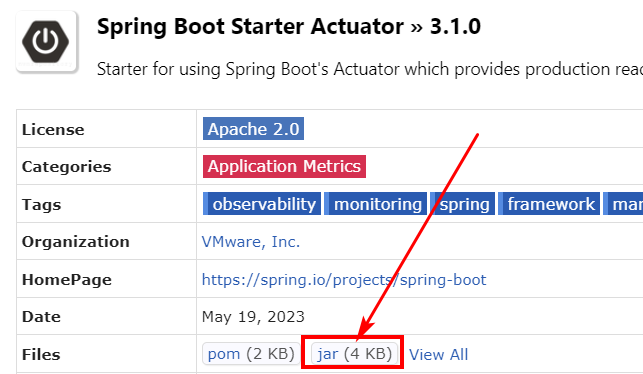Screen dimensions: 643x374
Task: Click the Starter description text line
Action: click(x=370, y=69)
